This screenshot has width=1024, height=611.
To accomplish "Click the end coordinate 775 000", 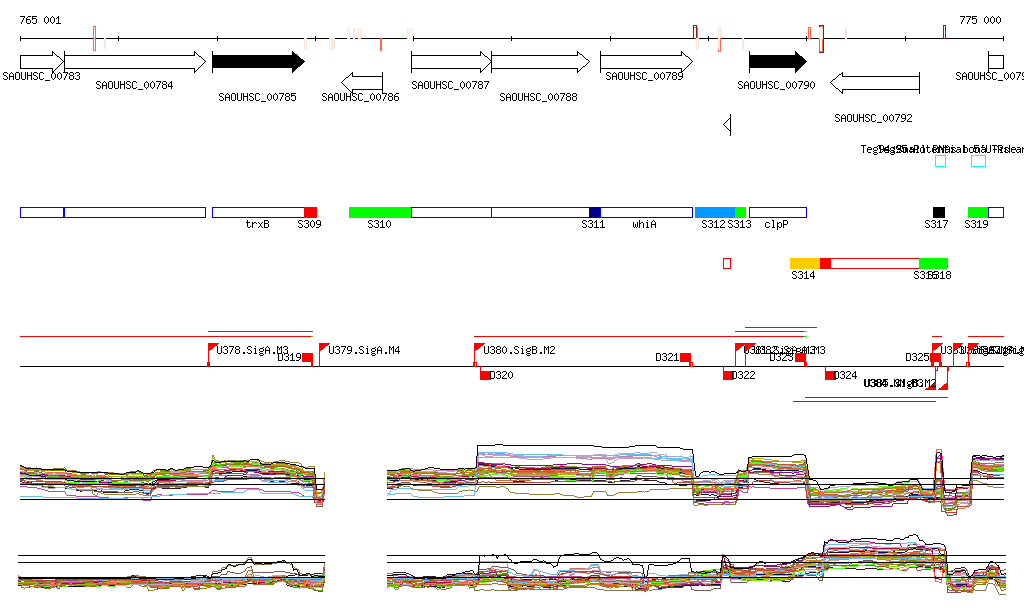I will pyautogui.click(x=980, y=20).
